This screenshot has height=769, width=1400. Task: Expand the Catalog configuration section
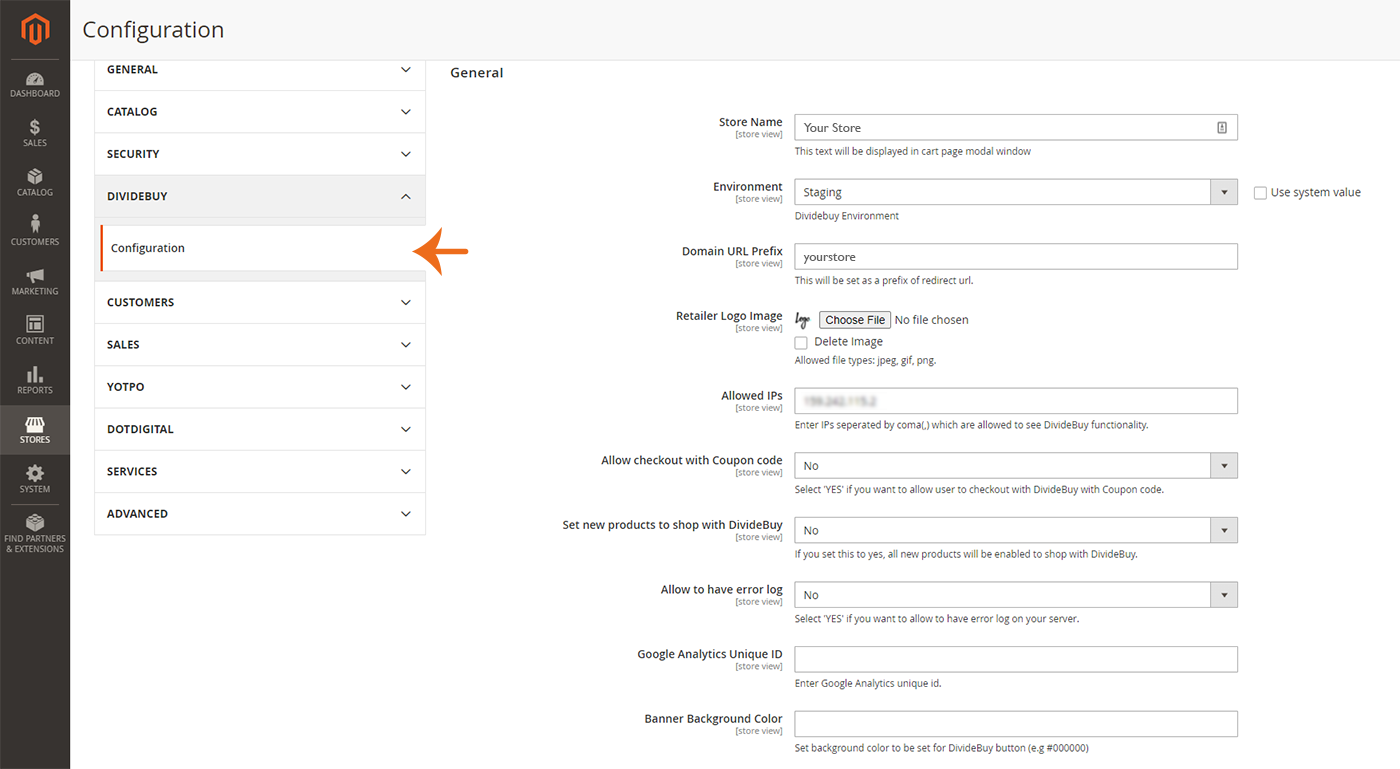pos(260,112)
